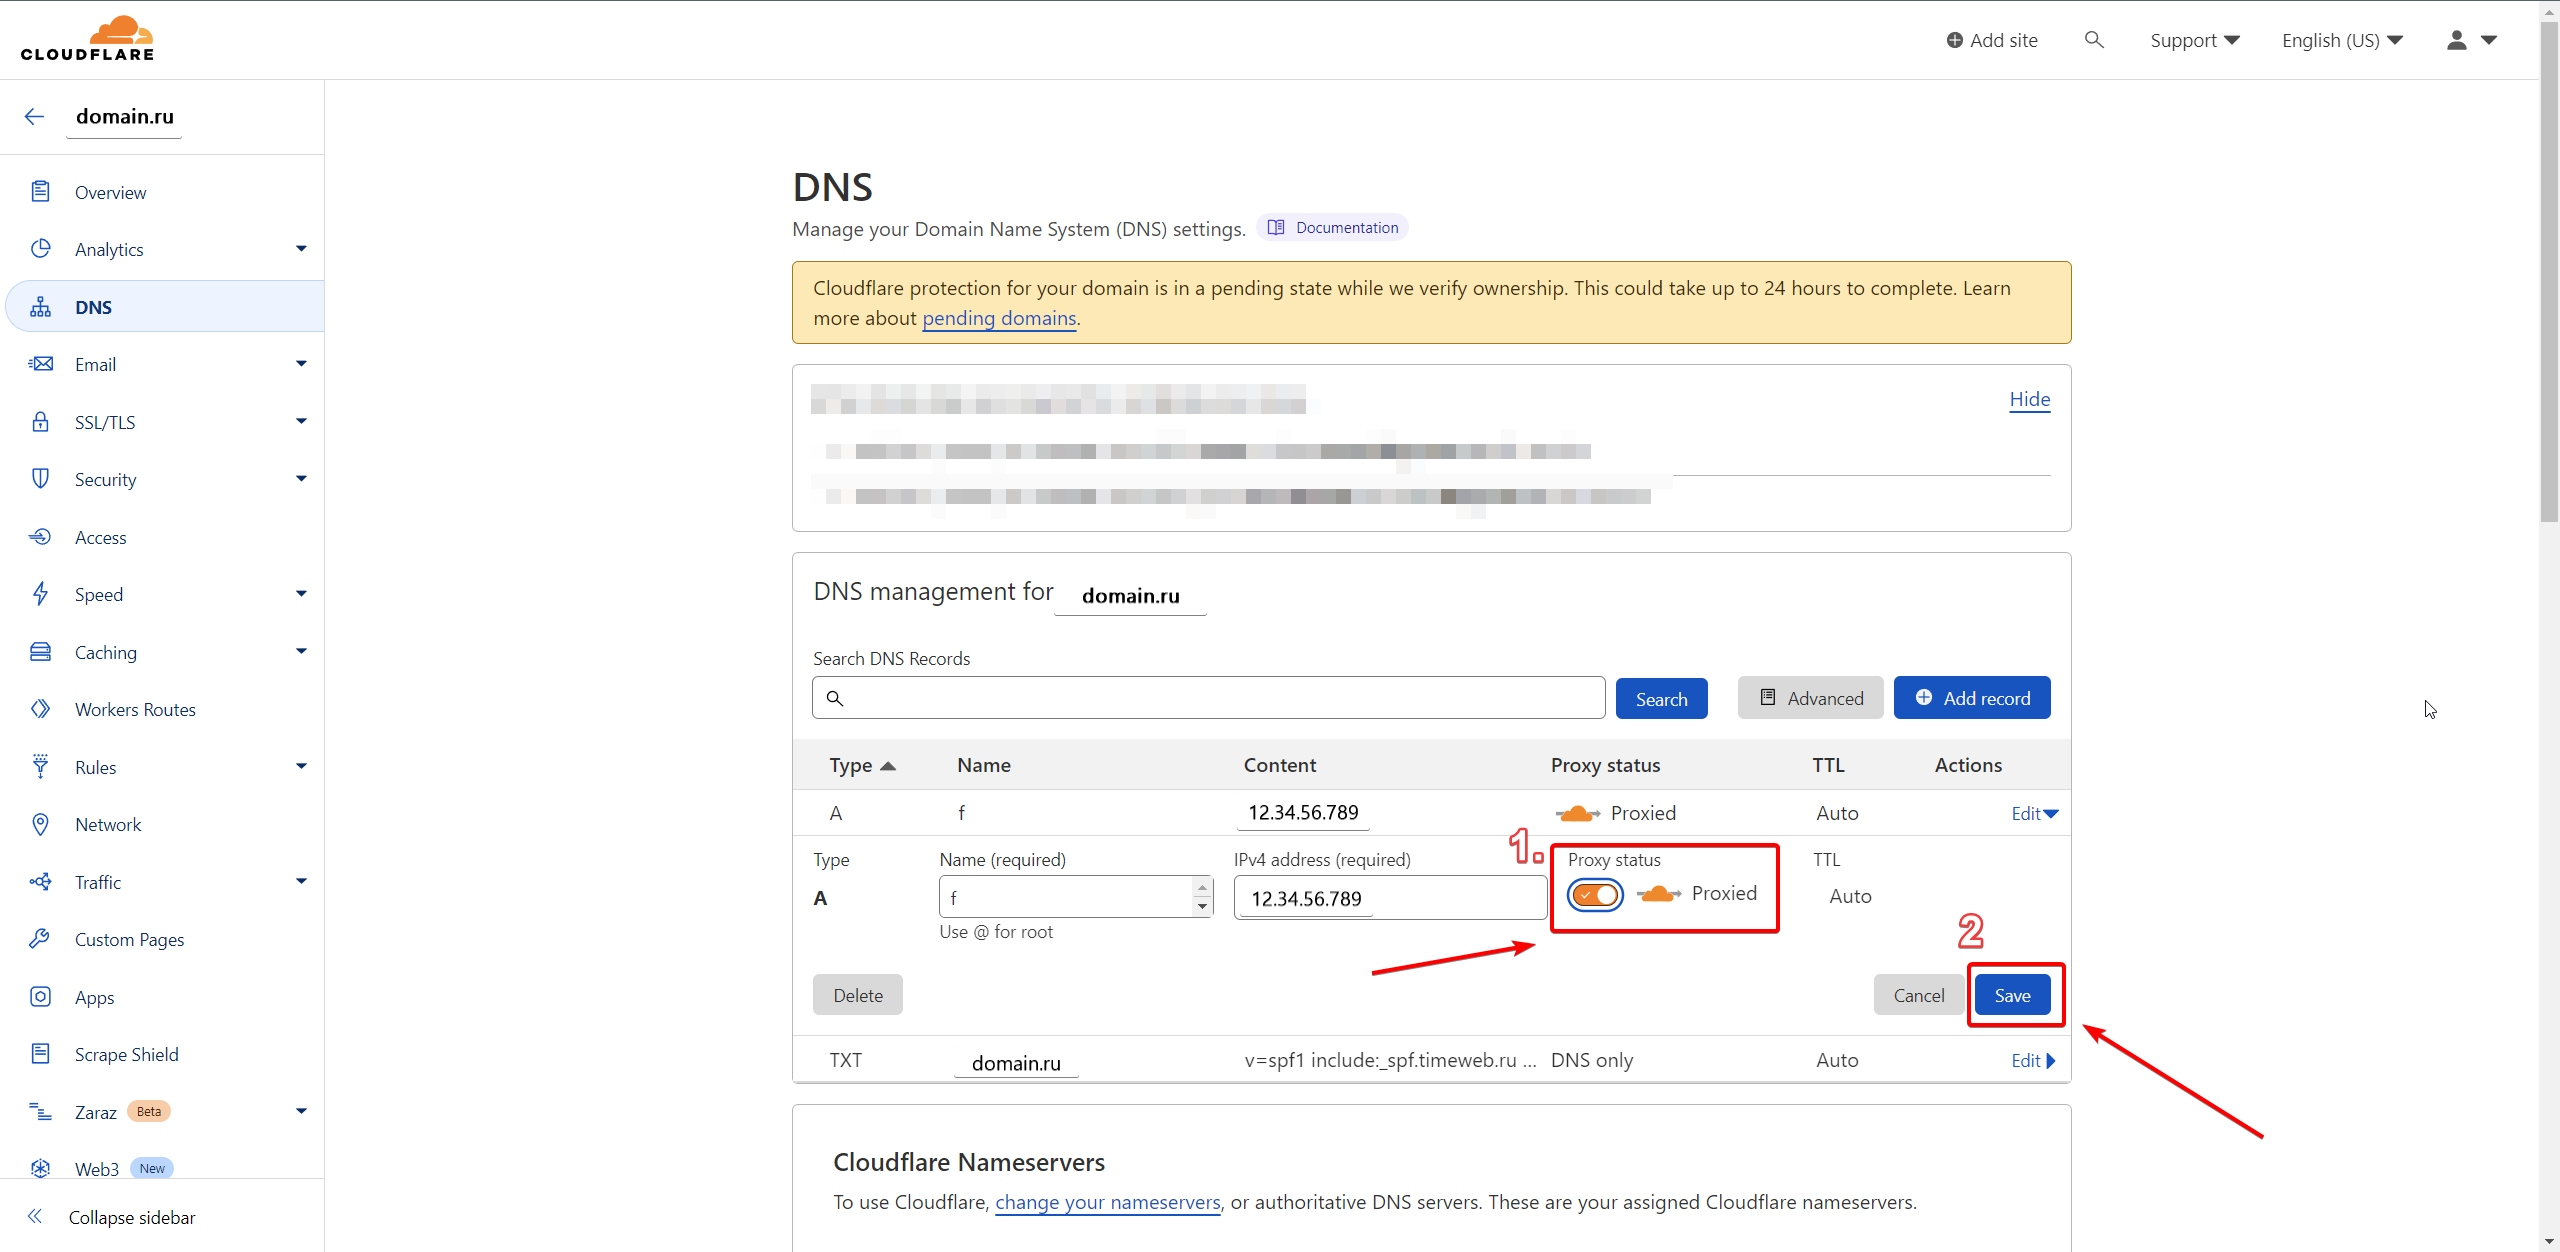The image size is (2560, 1252).
Task: Open the Support dropdown menu
Action: [2194, 40]
